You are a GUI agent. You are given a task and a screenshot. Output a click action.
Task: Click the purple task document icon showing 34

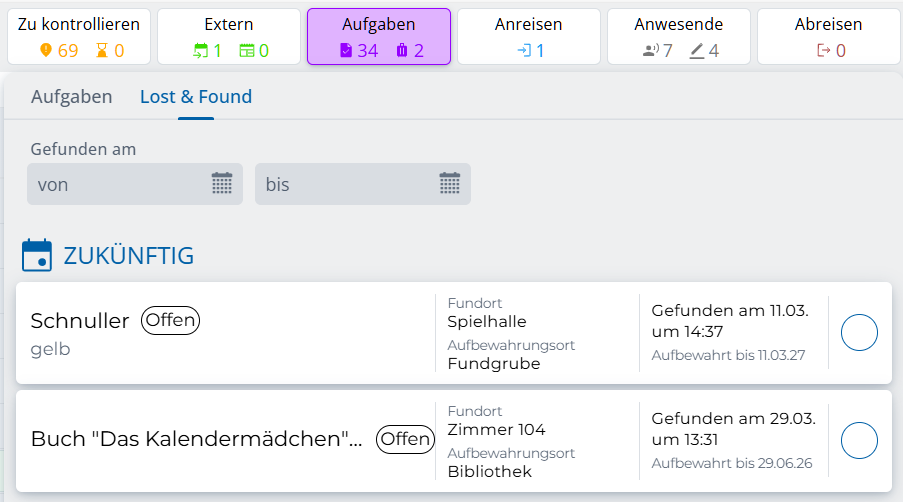coord(346,50)
